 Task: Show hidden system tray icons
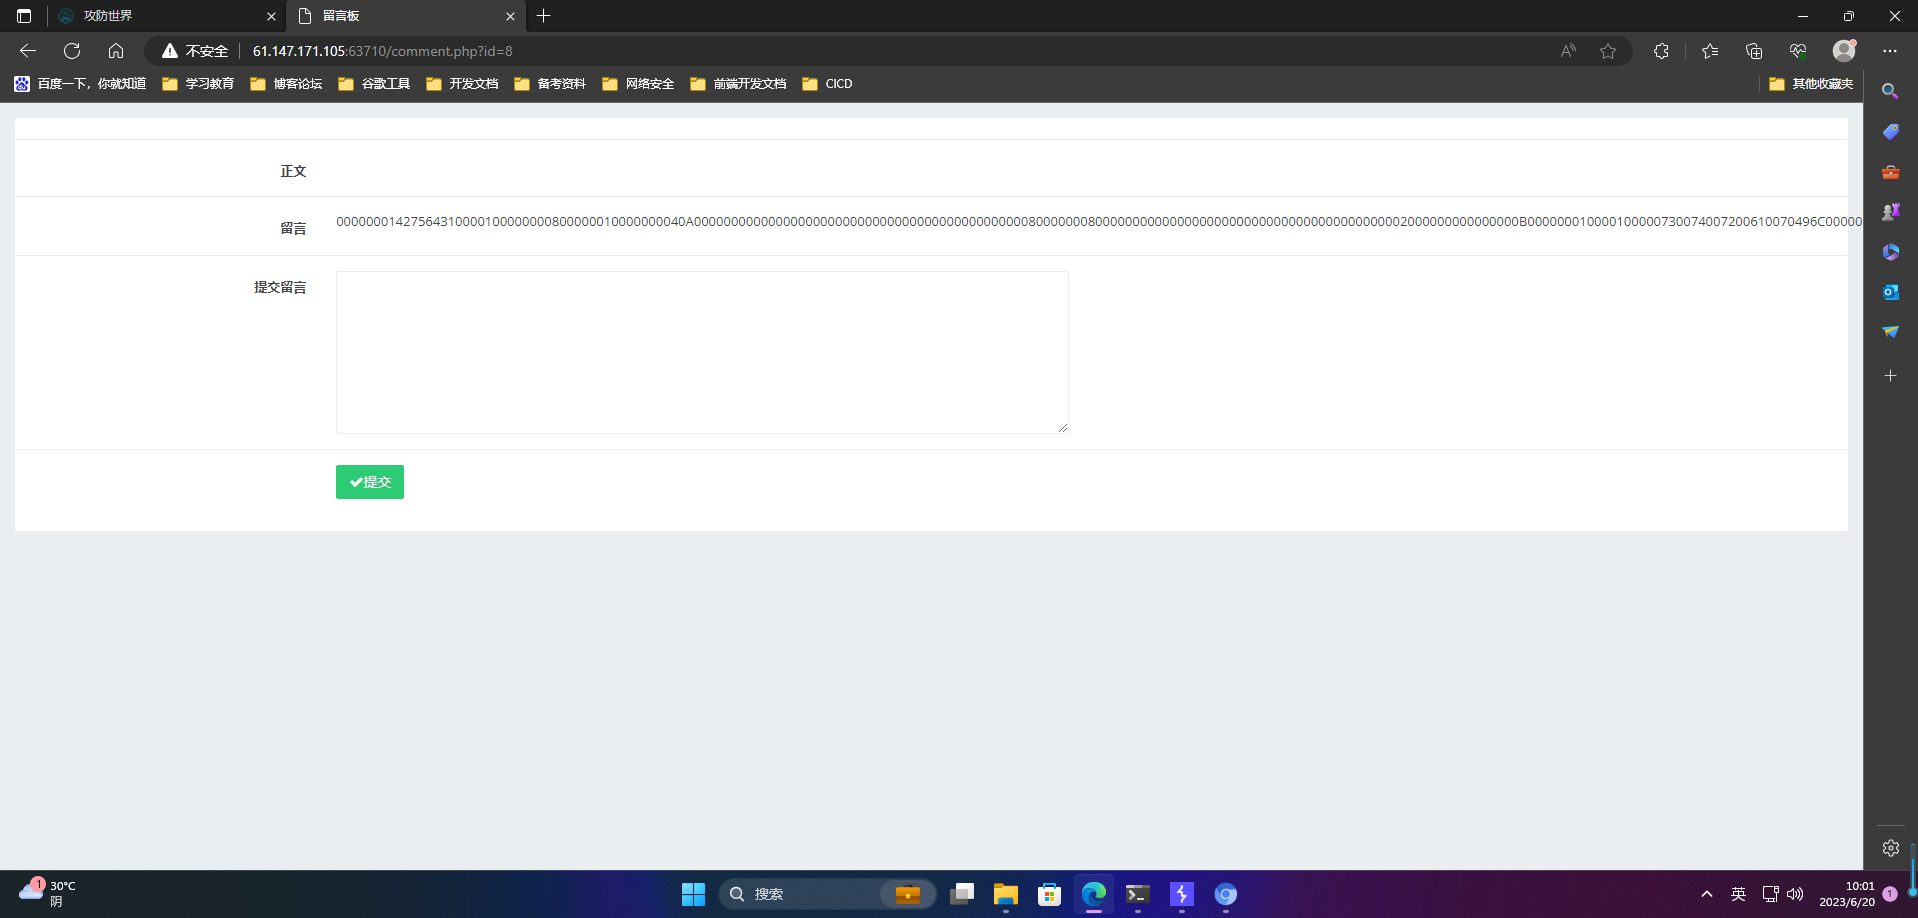click(1707, 894)
